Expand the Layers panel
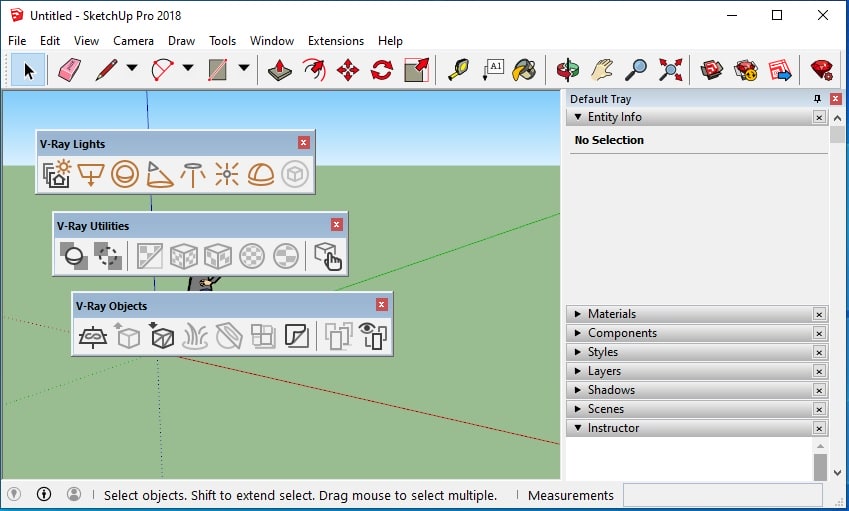The width and height of the screenshot is (849, 511). (x=578, y=370)
